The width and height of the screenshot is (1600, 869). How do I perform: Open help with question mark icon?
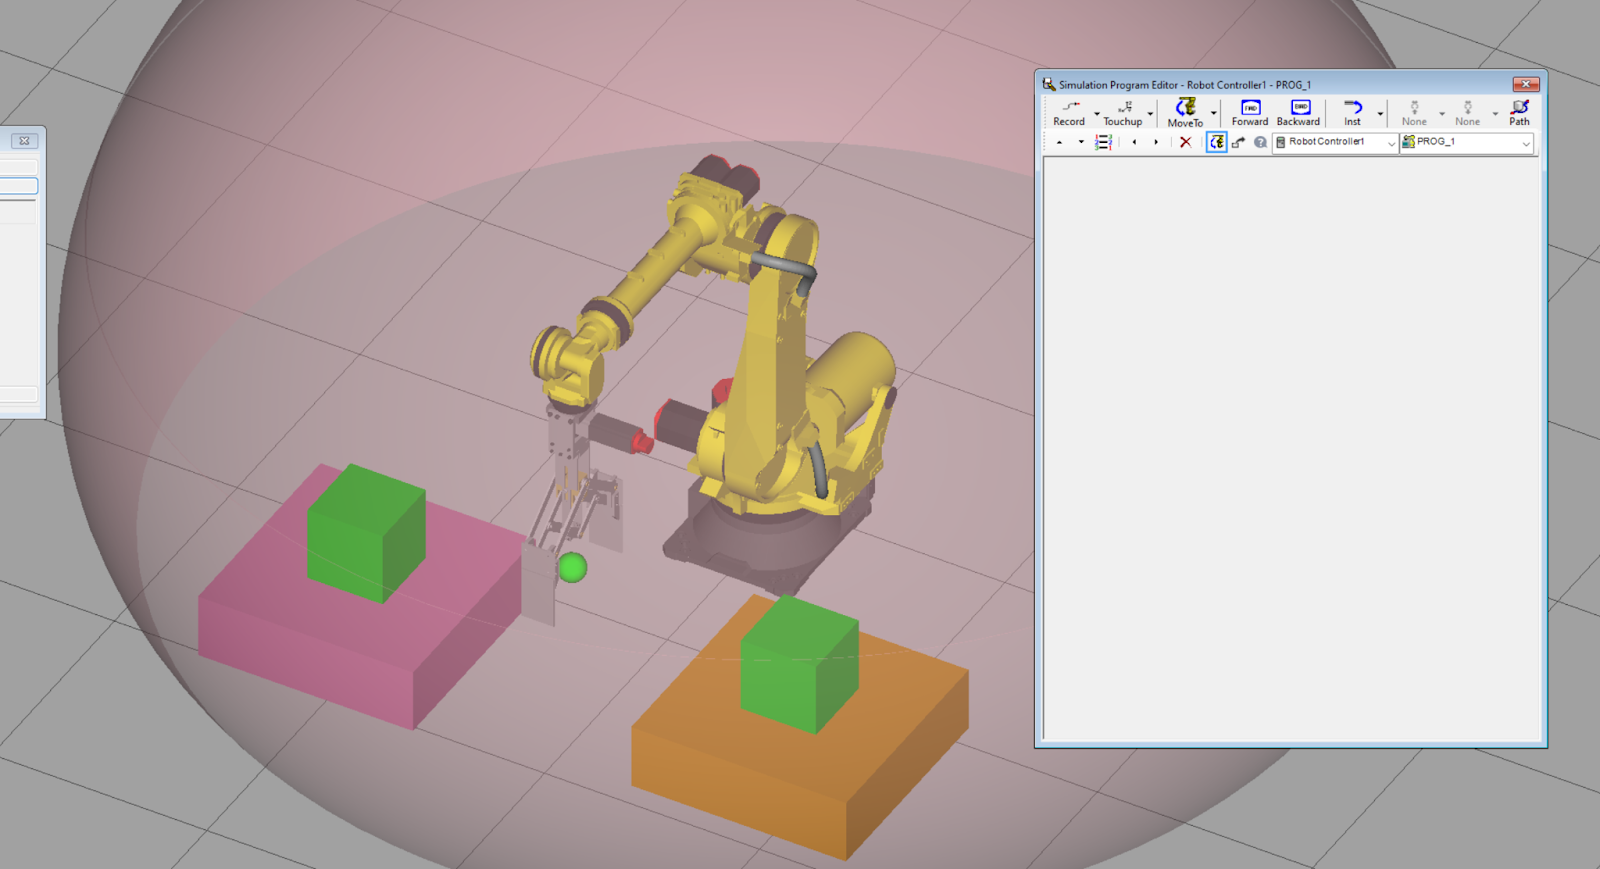1261,143
